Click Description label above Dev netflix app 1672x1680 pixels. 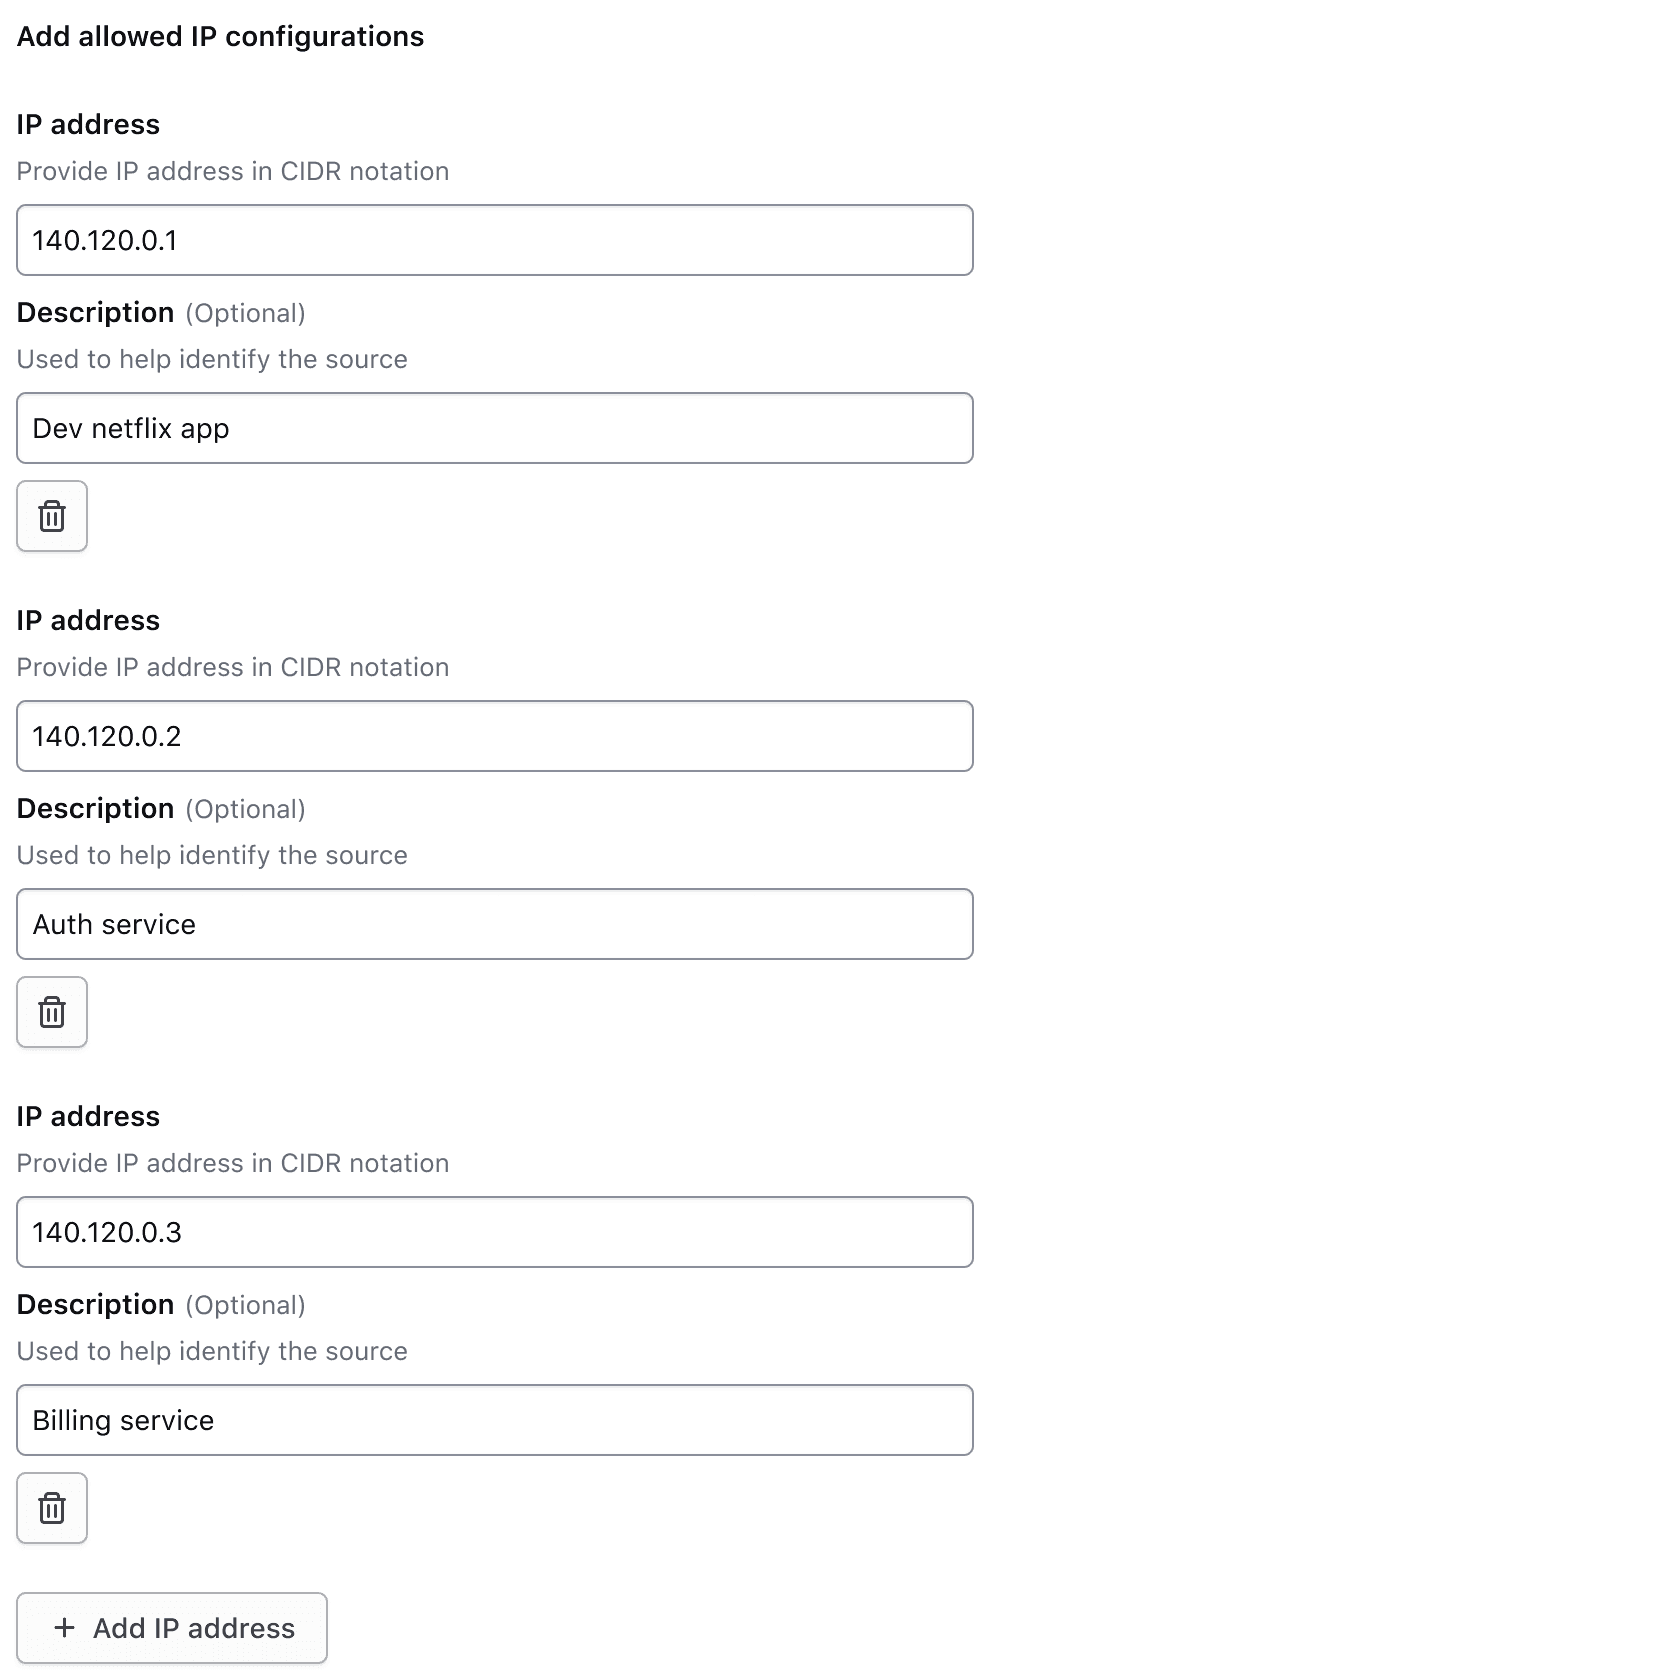(x=96, y=312)
